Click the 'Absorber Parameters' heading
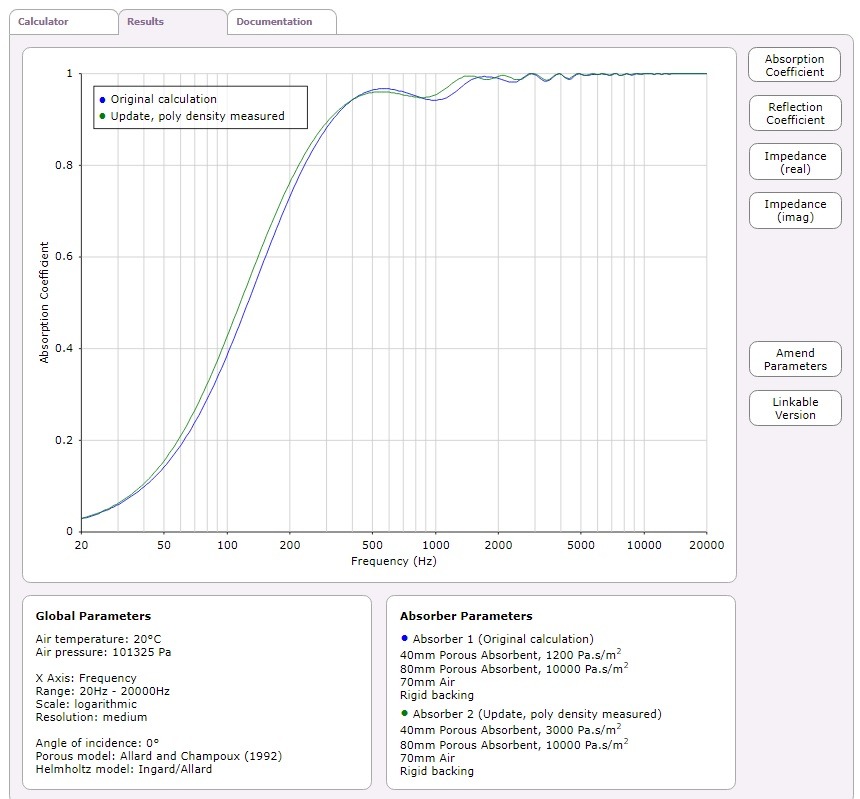 (x=466, y=616)
